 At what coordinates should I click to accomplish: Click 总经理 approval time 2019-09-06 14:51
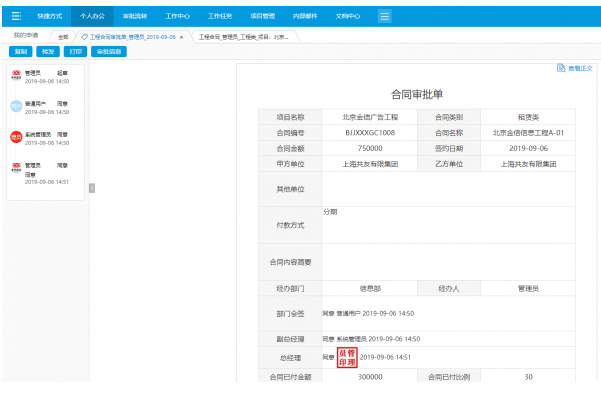pyautogui.click(x=385, y=357)
